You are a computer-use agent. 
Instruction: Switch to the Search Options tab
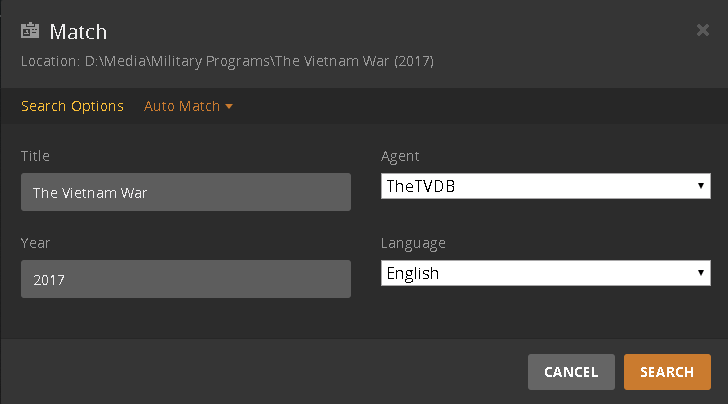72,106
